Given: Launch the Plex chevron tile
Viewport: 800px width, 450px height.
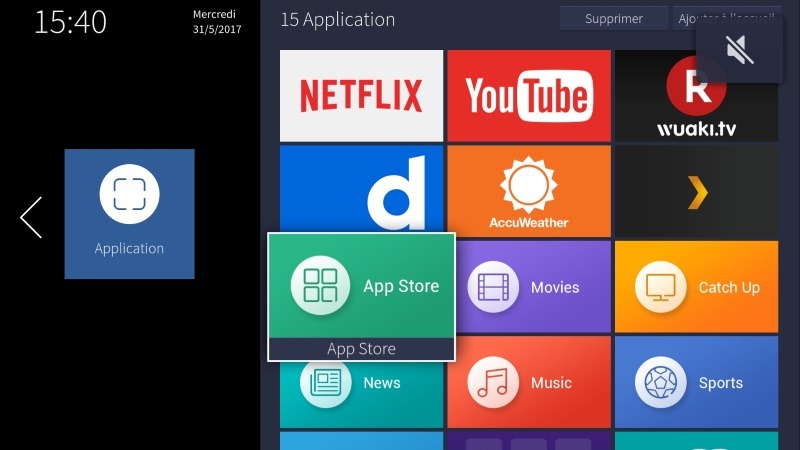Looking at the screenshot, I should [696, 191].
